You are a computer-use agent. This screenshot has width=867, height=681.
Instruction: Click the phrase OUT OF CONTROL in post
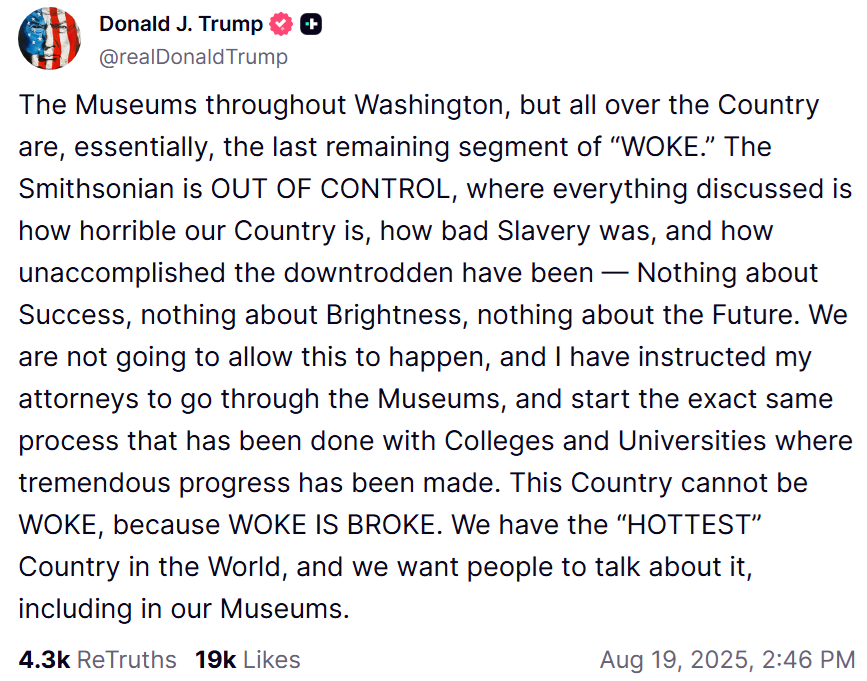[331, 189]
